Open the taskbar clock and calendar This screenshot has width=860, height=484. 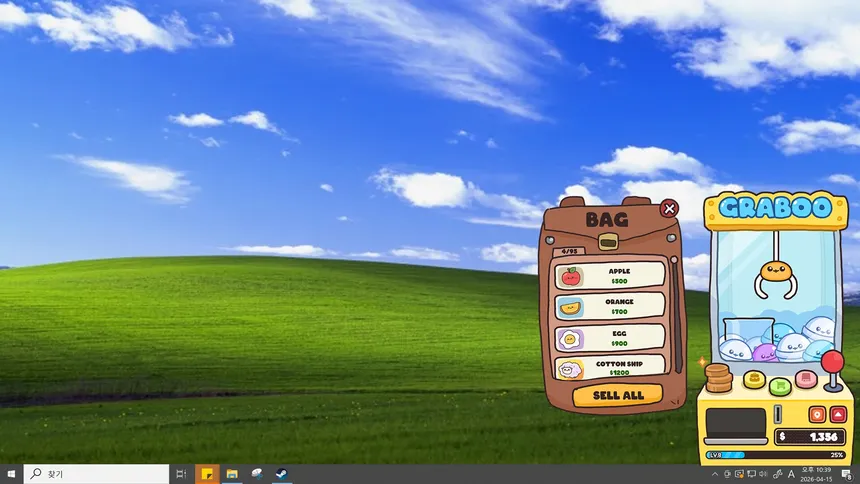pos(816,474)
